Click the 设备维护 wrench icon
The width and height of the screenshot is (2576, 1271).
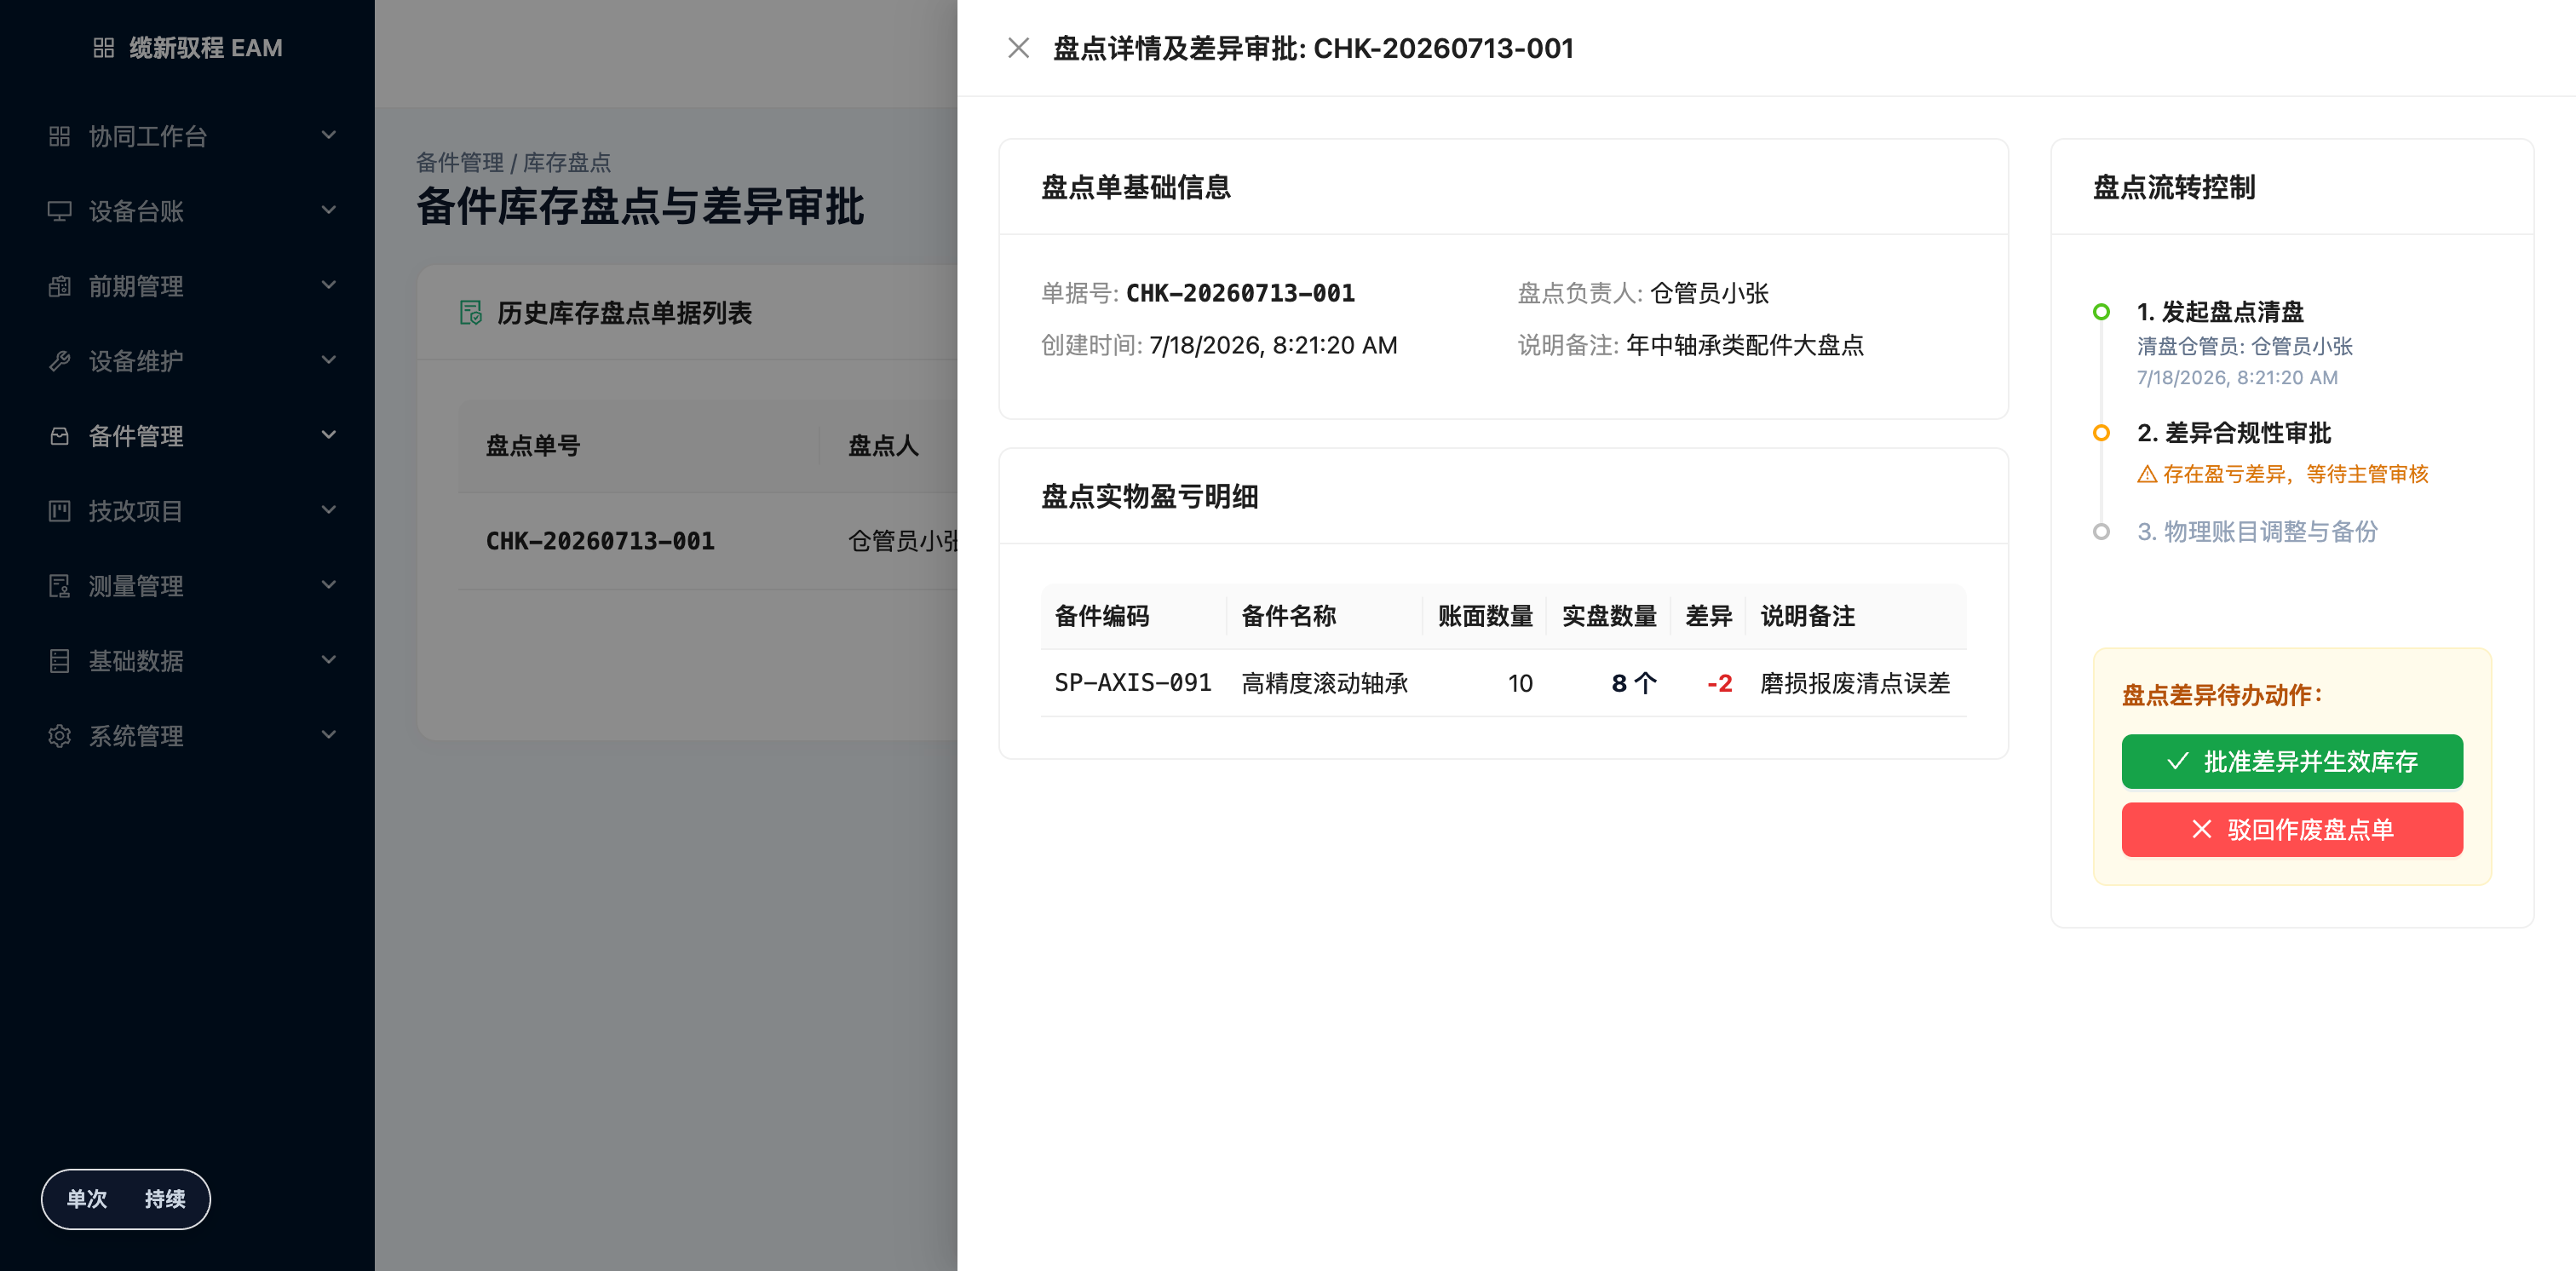pos(59,361)
